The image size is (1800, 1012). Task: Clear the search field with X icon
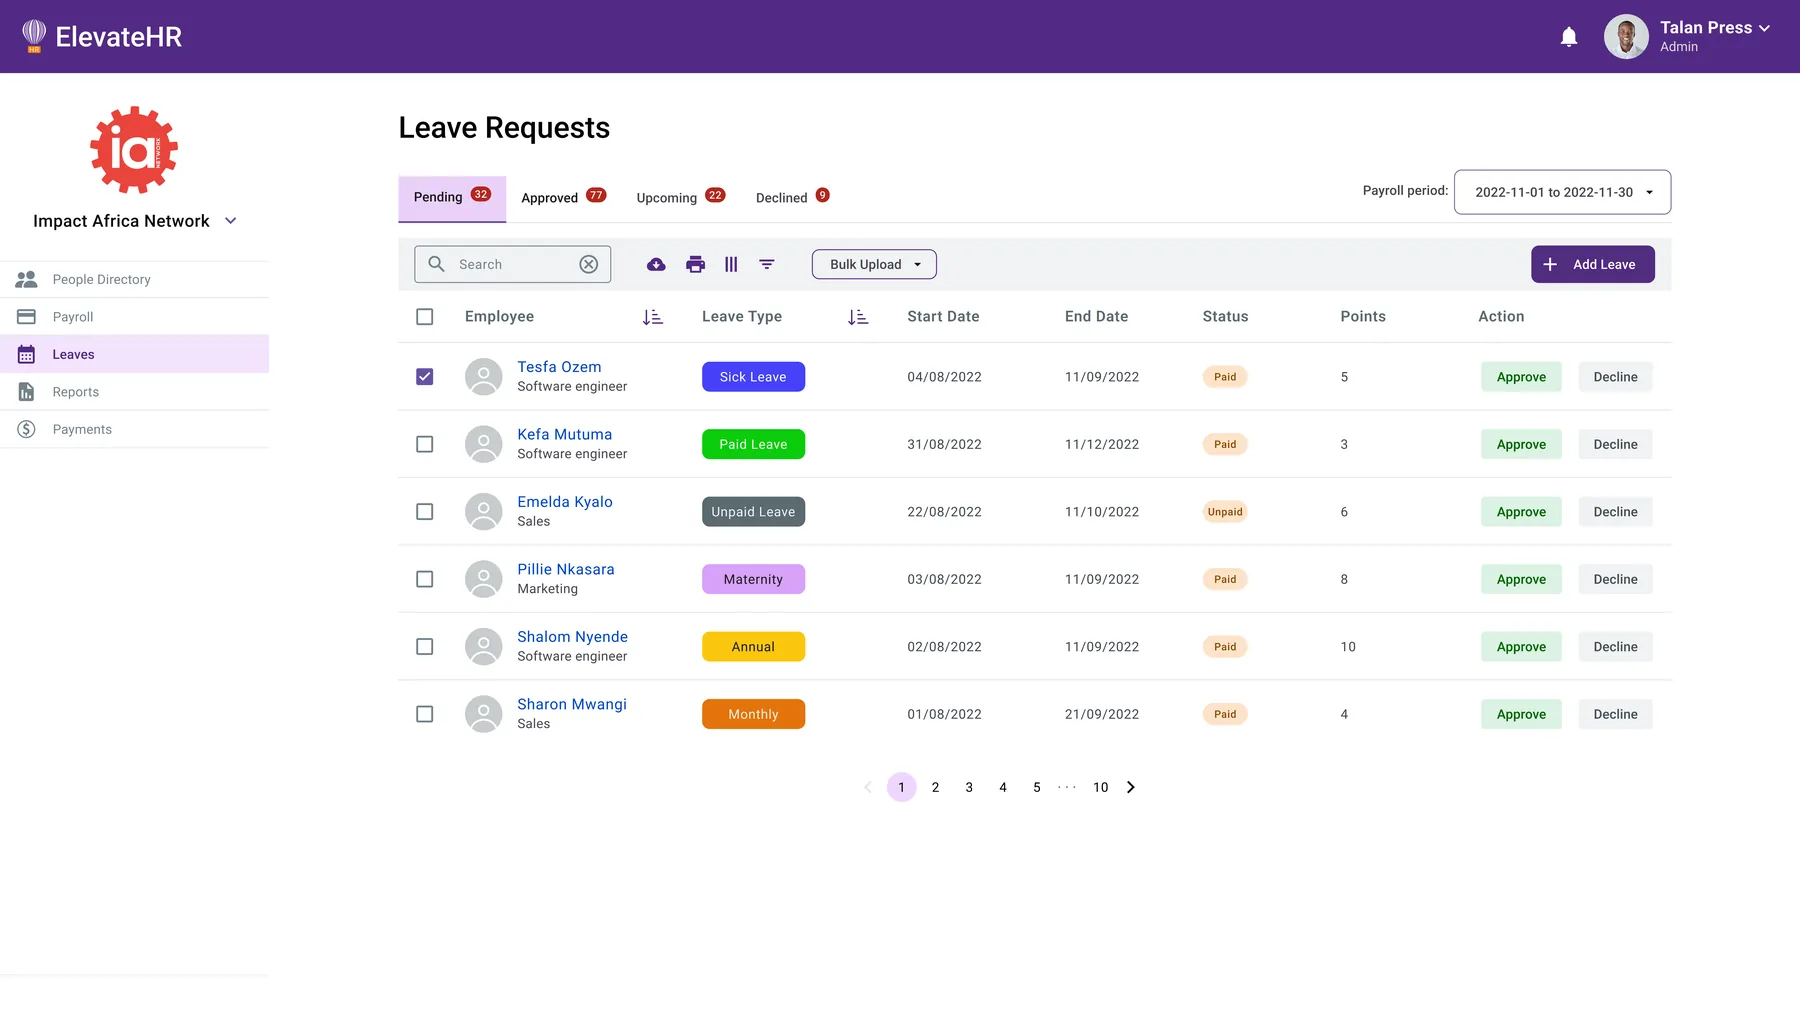tap(589, 264)
